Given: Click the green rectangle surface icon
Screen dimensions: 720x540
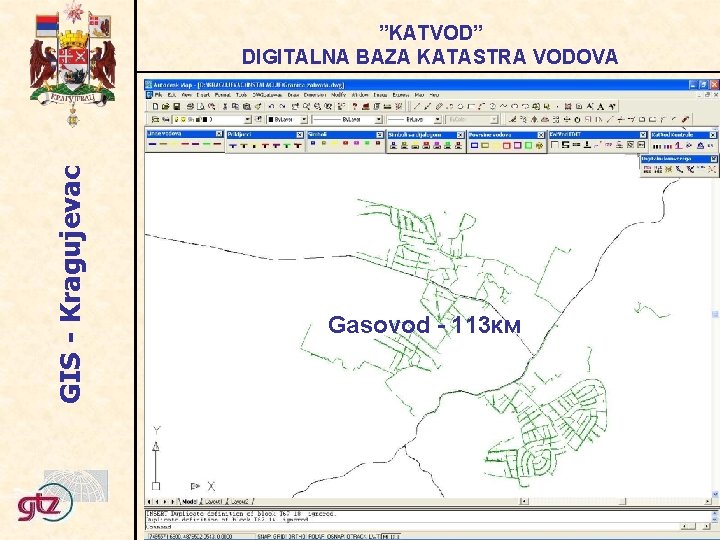Looking at the screenshot, I should click(x=529, y=146).
